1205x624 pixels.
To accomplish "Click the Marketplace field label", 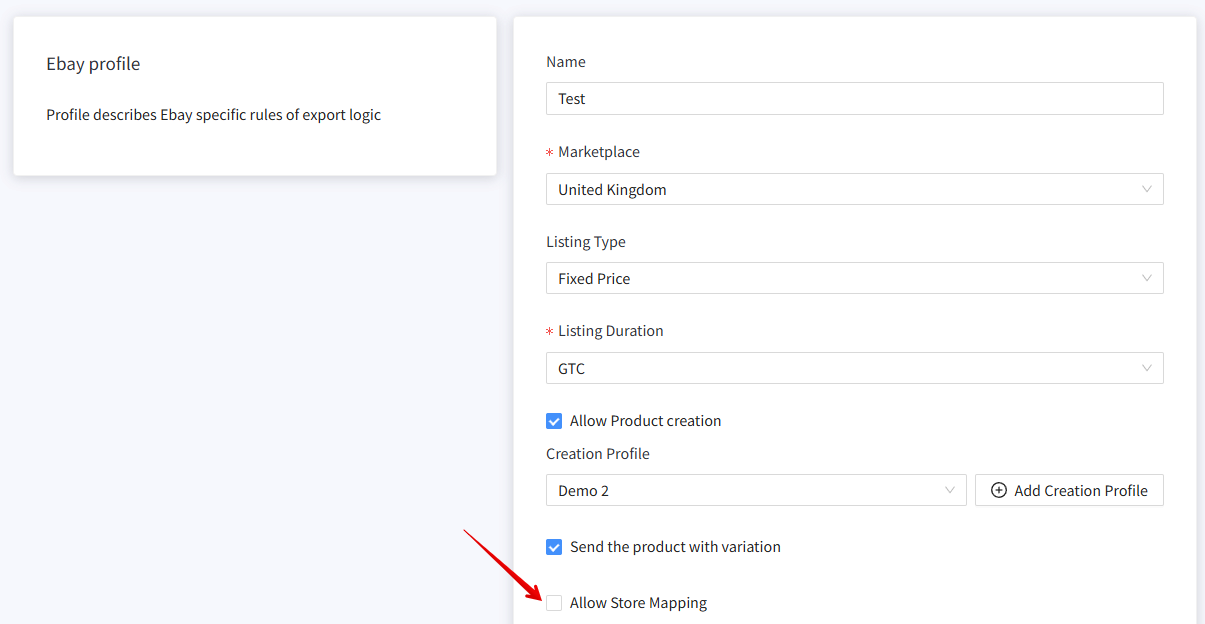I will (599, 152).
